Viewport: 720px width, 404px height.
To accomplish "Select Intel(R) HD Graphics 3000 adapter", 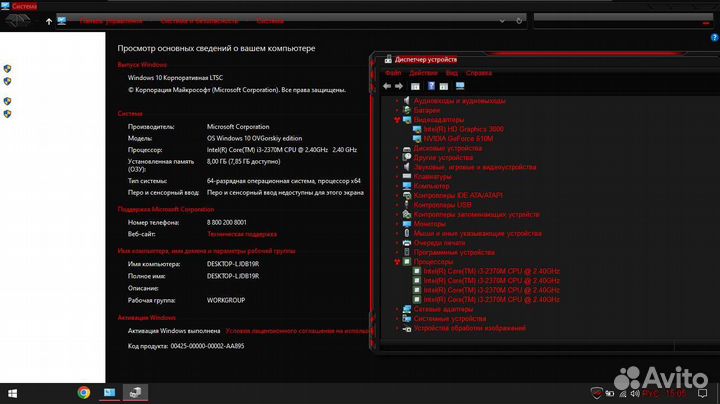I will pyautogui.click(x=463, y=129).
